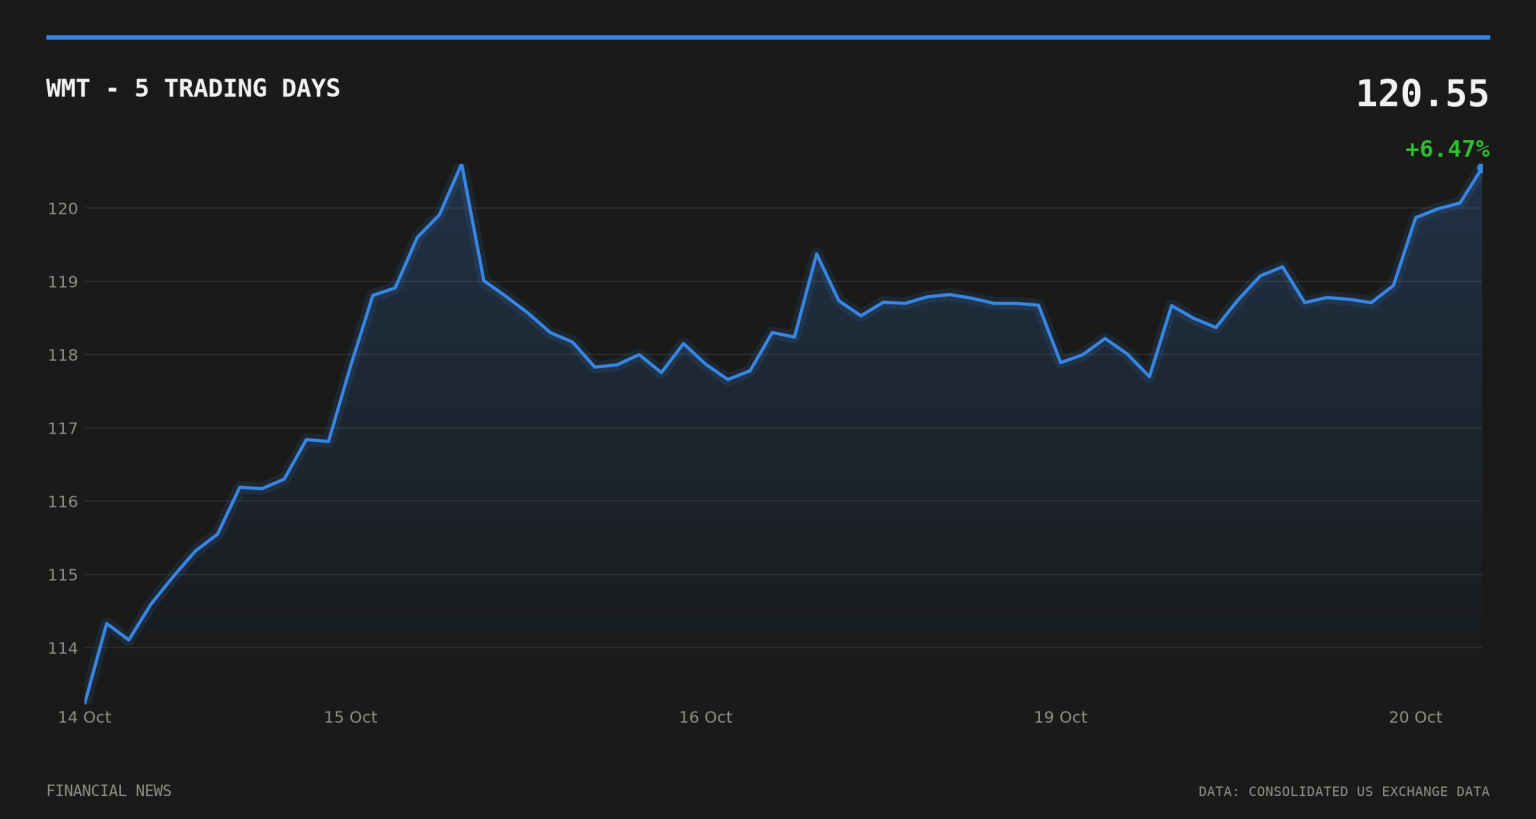Click the '20 Oct' date label
Image resolution: width=1536 pixels, height=819 pixels.
[x=1416, y=717]
